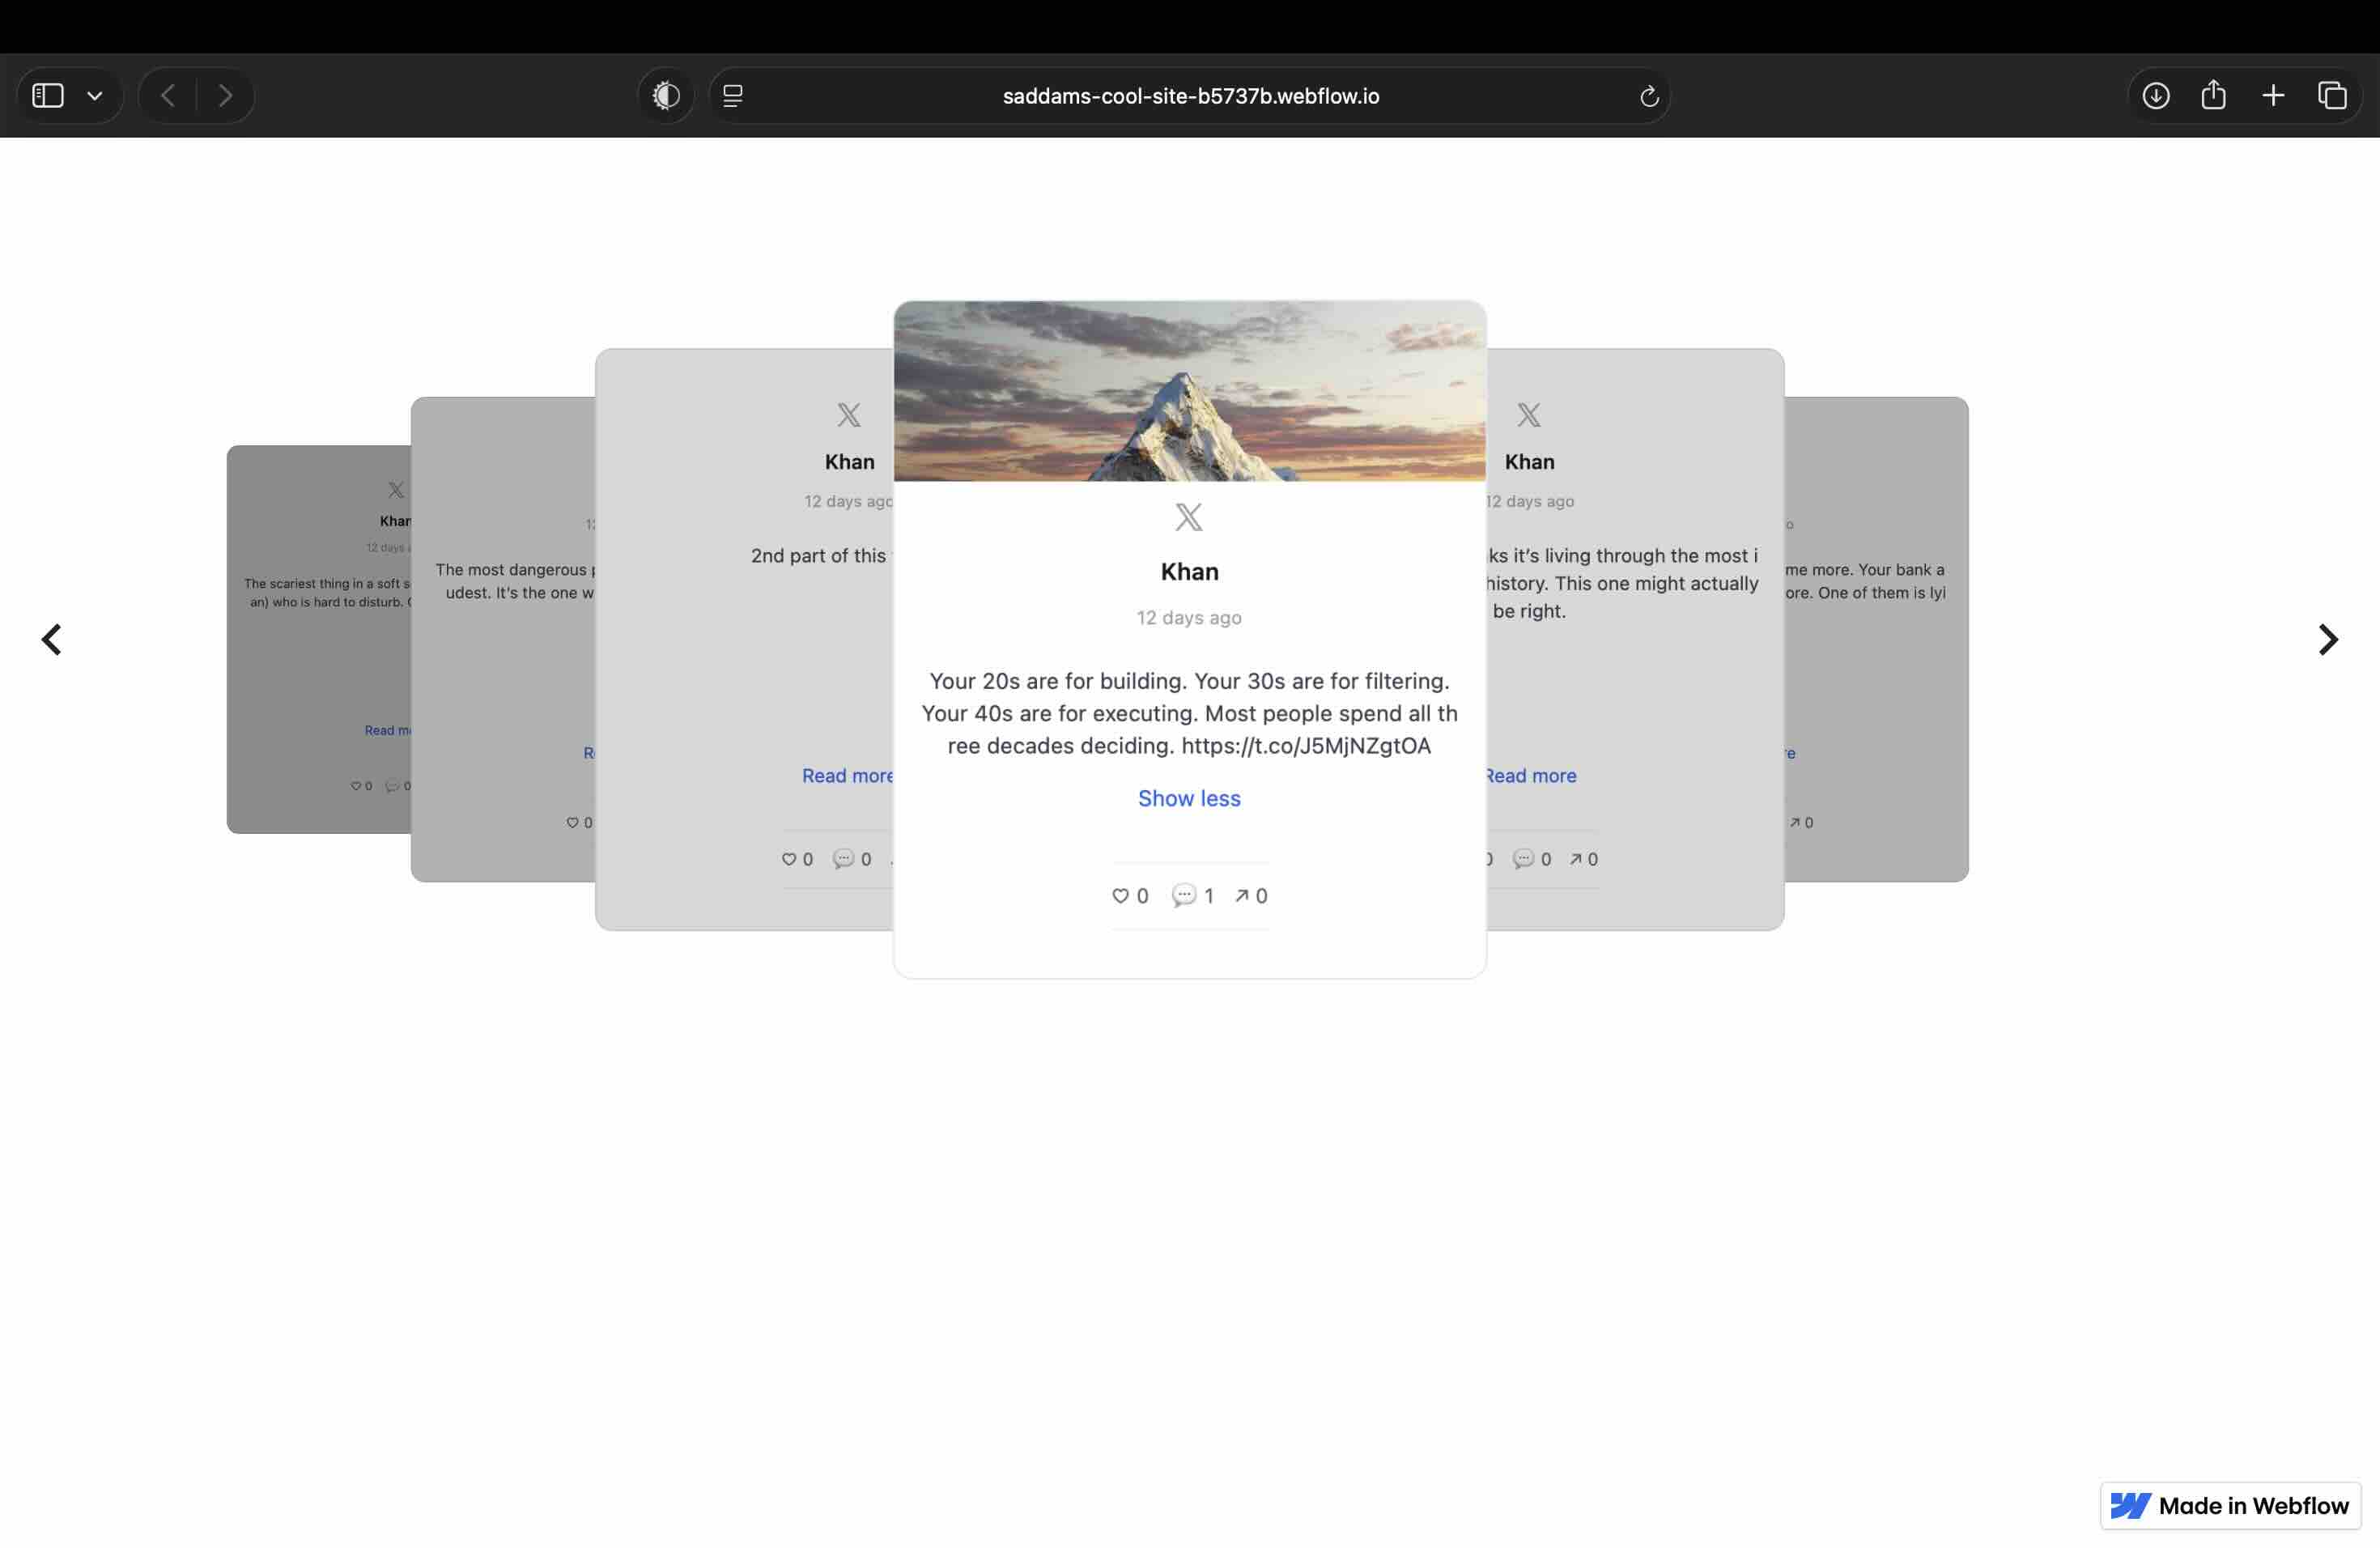Click repost icon on 'Your bank a' card
This screenshot has width=2380, height=1548.
click(x=1795, y=823)
